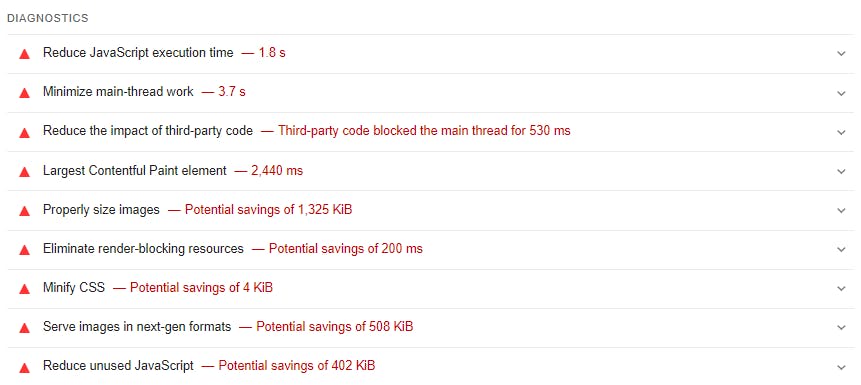
Task: Click red triangle next to third-party code audit
Action: click(24, 132)
